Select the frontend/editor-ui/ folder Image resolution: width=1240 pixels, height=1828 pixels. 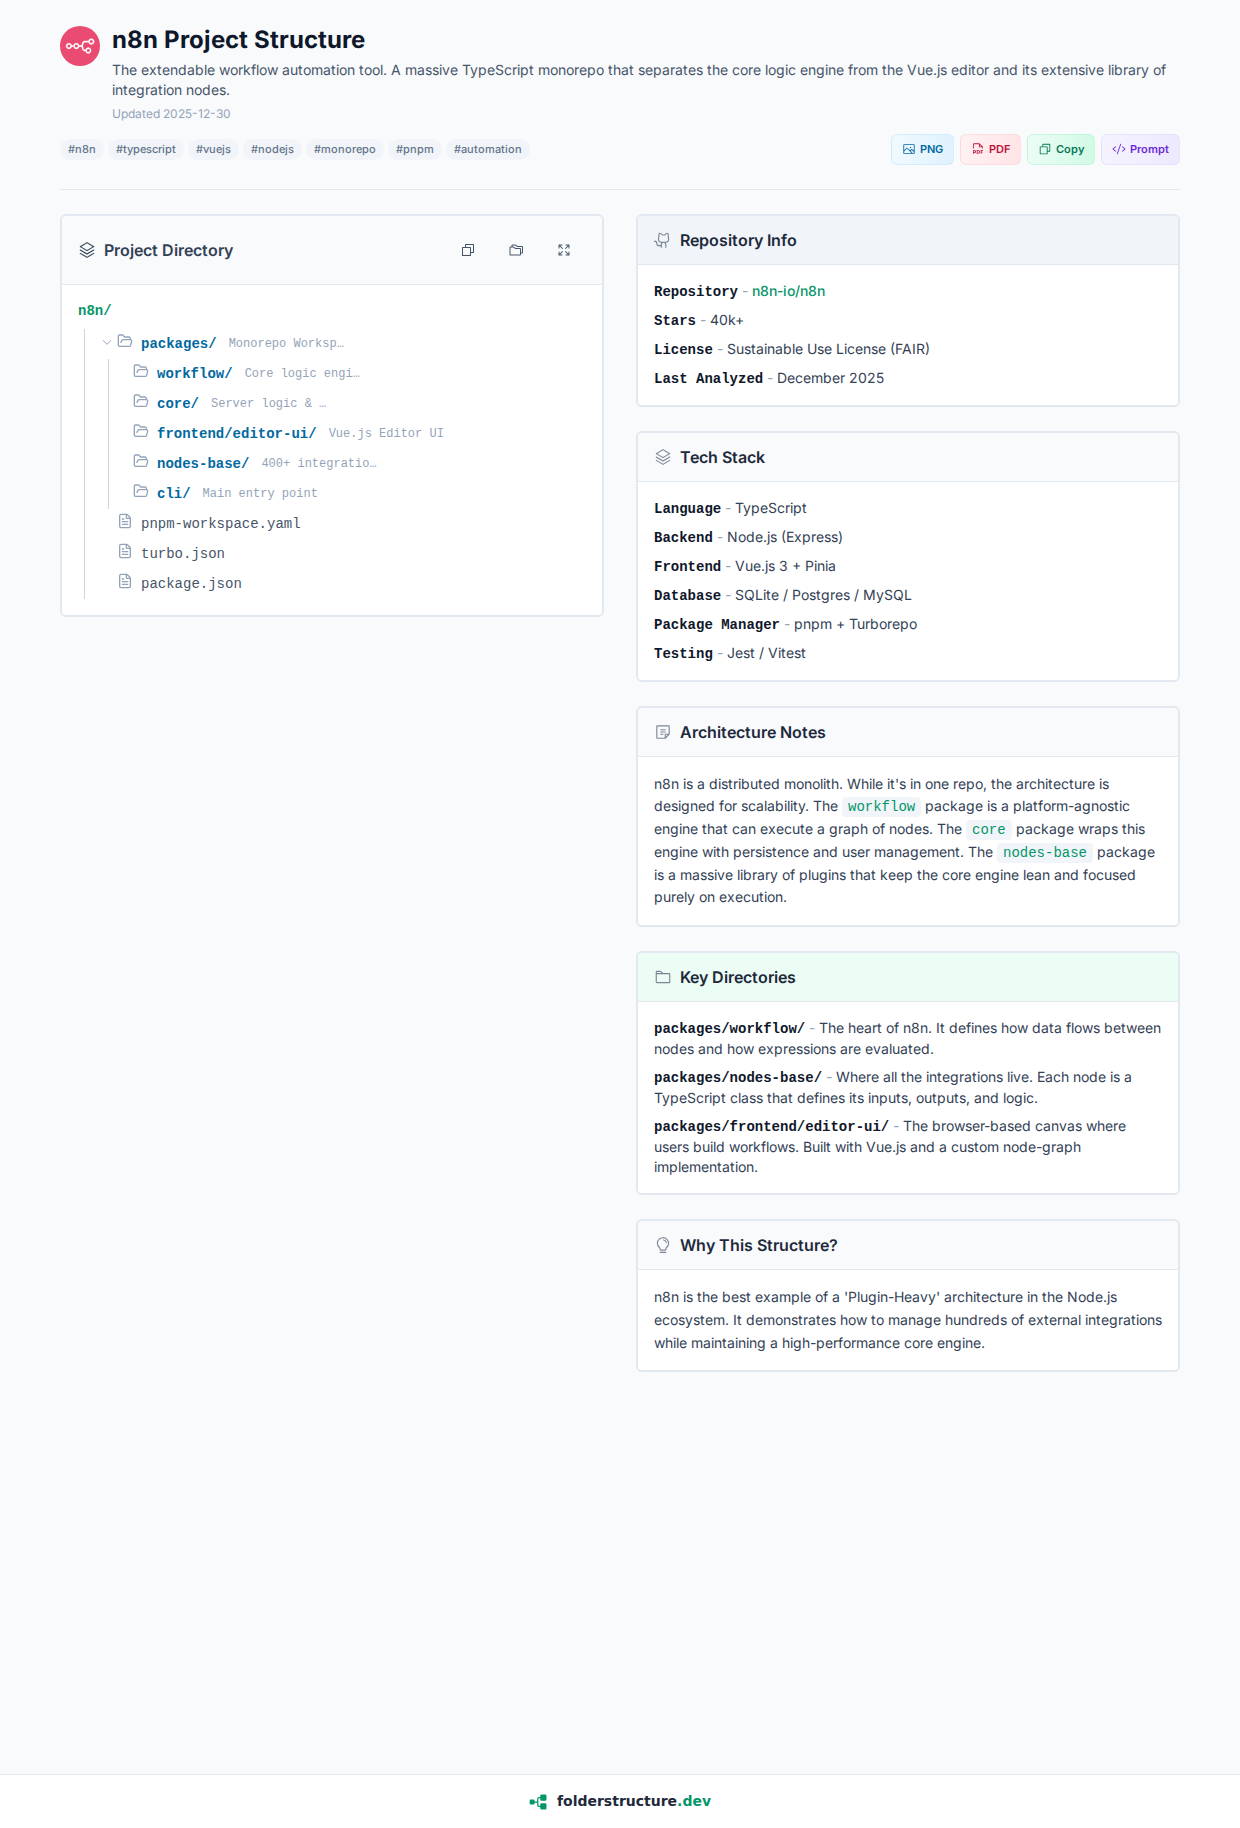click(x=236, y=433)
